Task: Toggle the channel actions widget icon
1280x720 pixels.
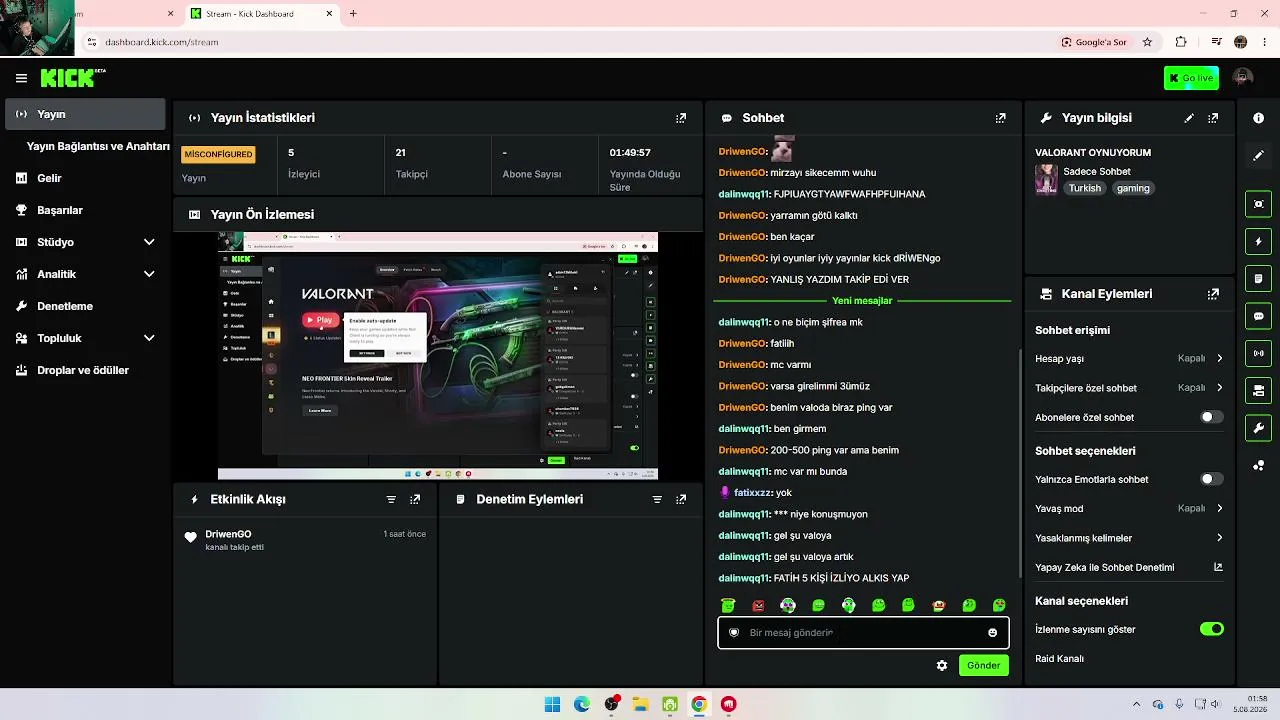Action: pyautogui.click(x=1258, y=390)
